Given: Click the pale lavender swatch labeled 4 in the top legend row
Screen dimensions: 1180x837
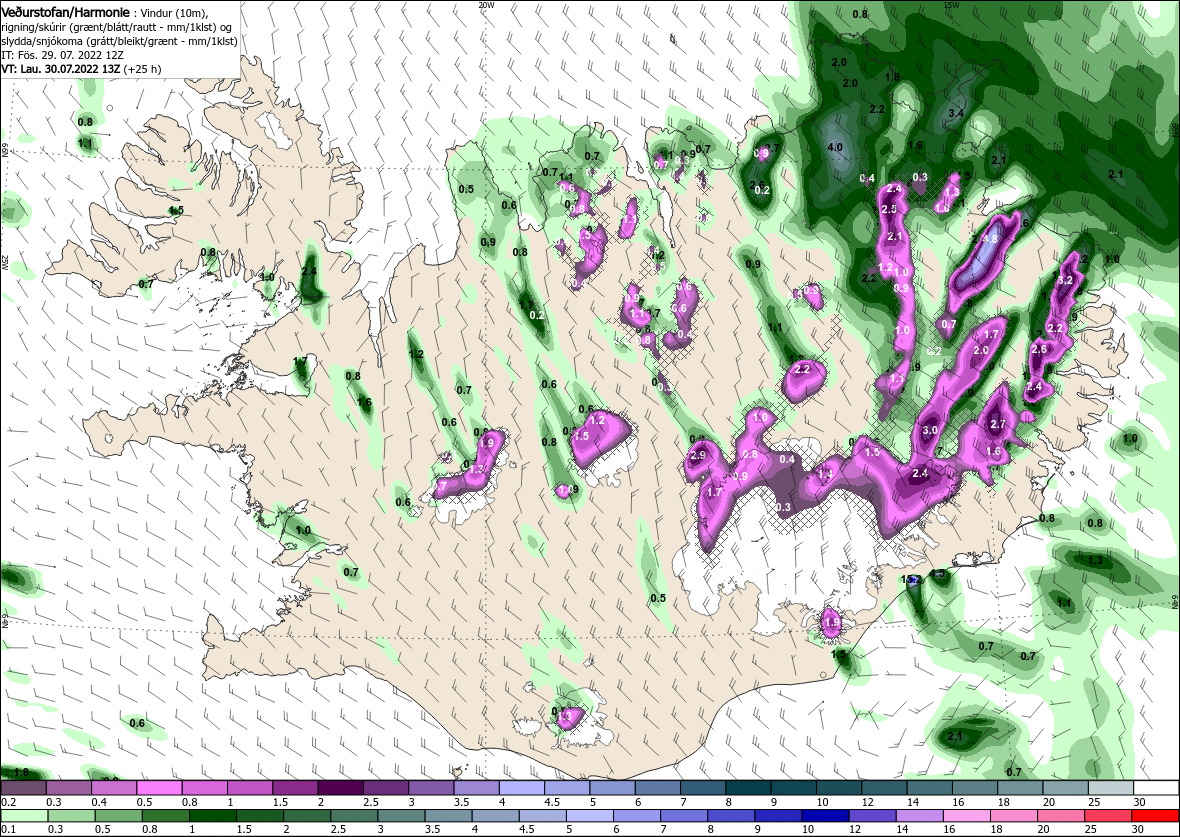Looking at the screenshot, I should pyautogui.click(x=522, y=787).
